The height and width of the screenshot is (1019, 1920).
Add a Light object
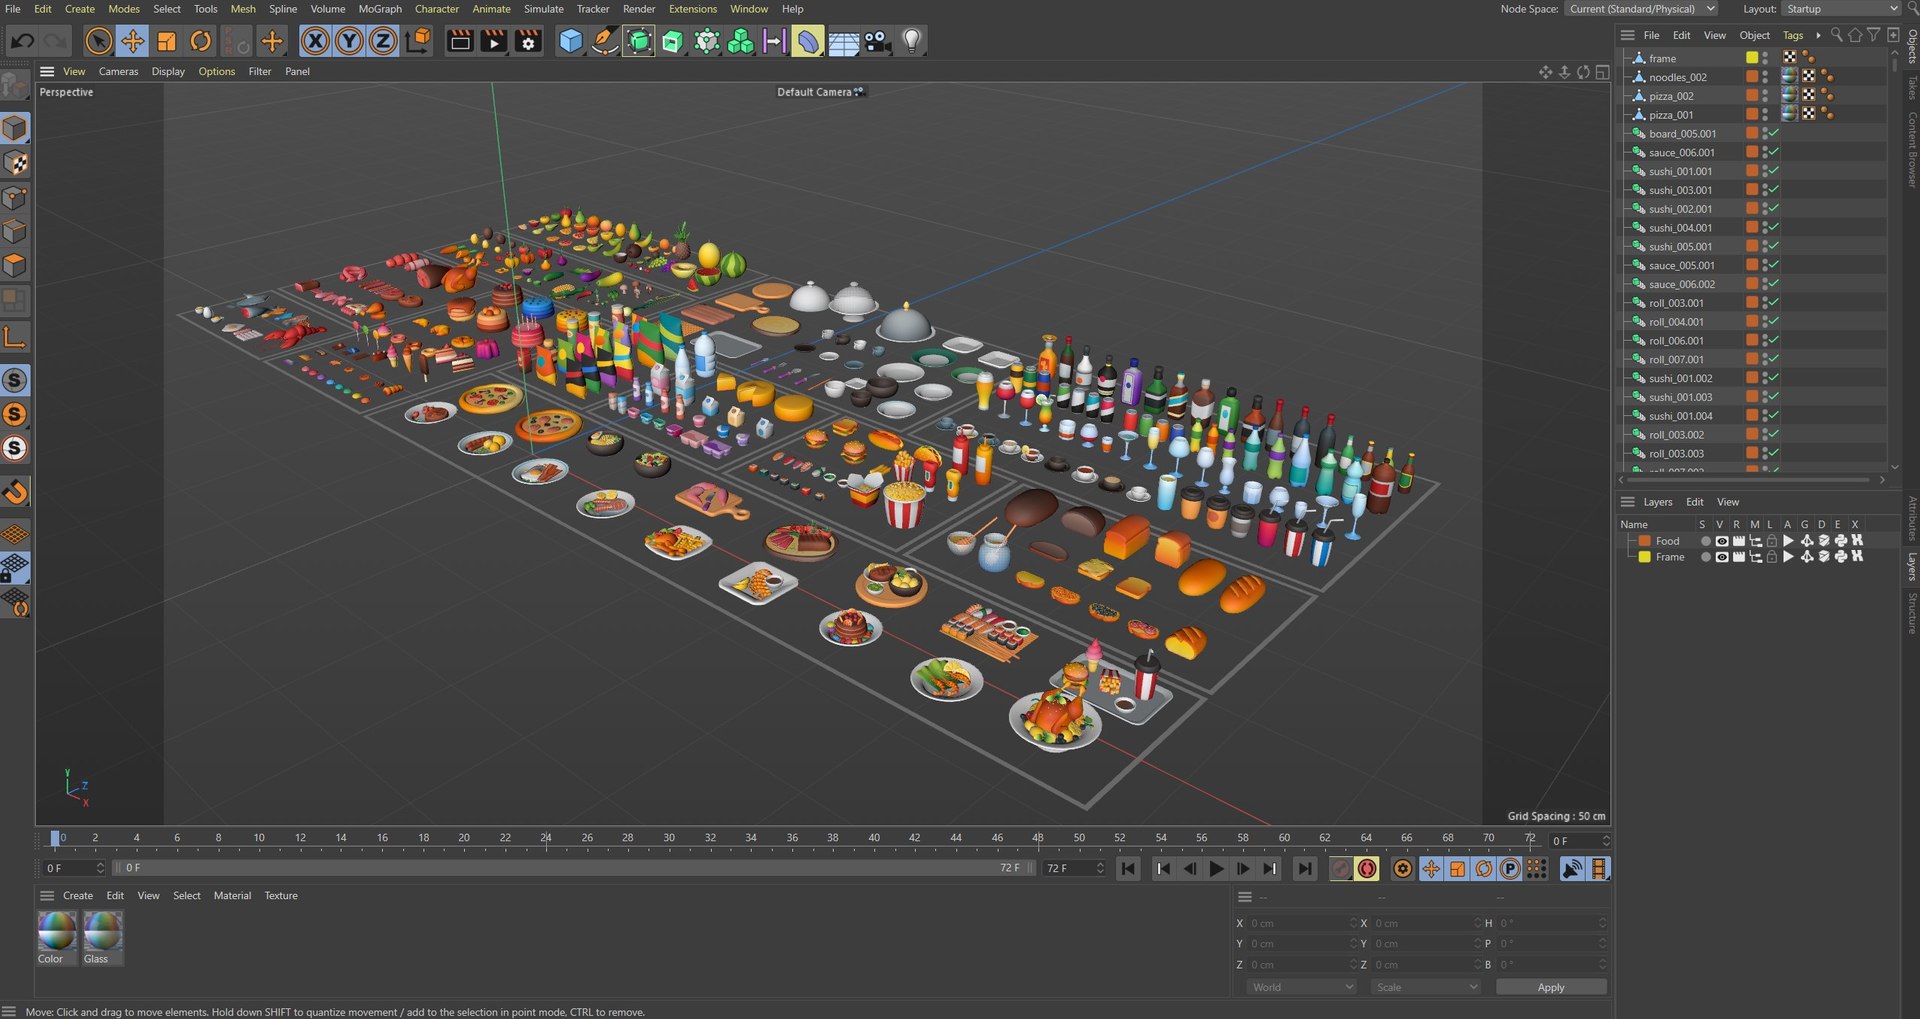[x=911, y=41]
